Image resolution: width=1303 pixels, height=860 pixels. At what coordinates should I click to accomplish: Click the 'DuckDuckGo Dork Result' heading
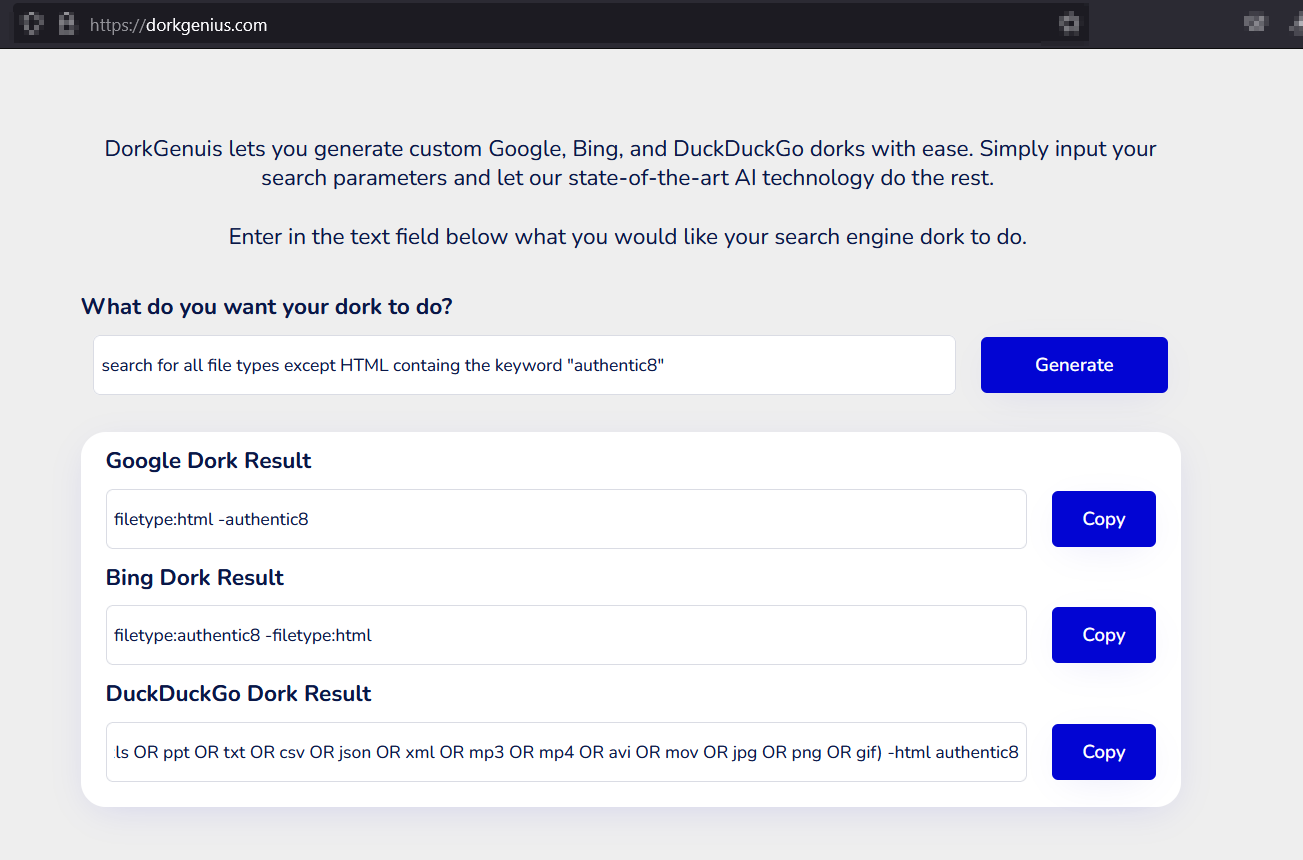click(x=239, y=694)
